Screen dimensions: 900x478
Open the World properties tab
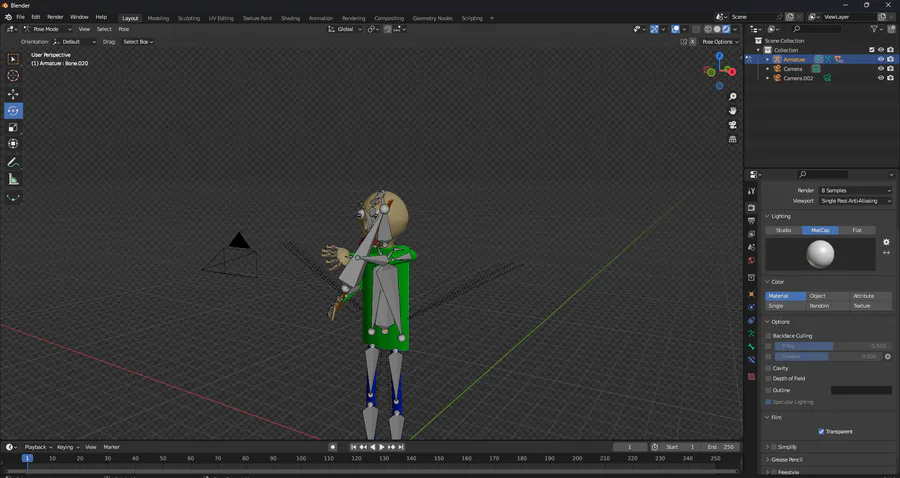[x=751, y=261]
